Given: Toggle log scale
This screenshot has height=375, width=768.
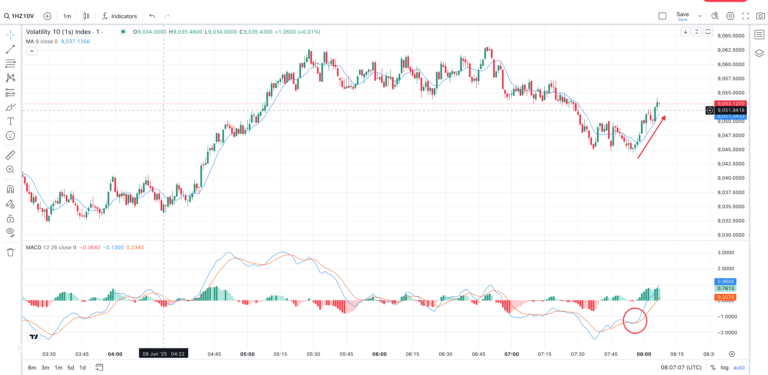Looking at the screenshot, I should (x=724, y=368).
